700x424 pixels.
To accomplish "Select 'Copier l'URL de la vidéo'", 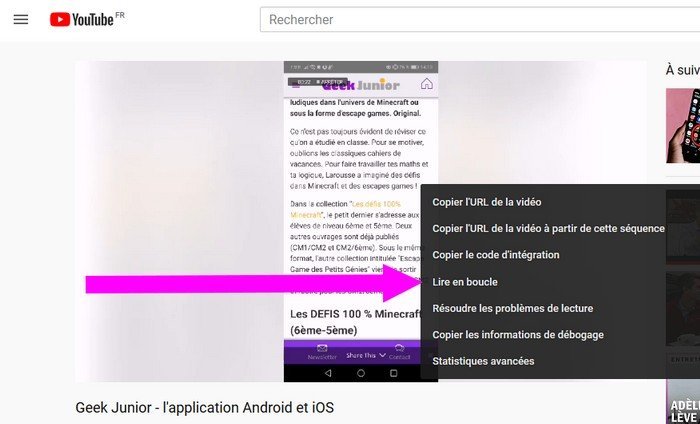I will coord(487,202).
